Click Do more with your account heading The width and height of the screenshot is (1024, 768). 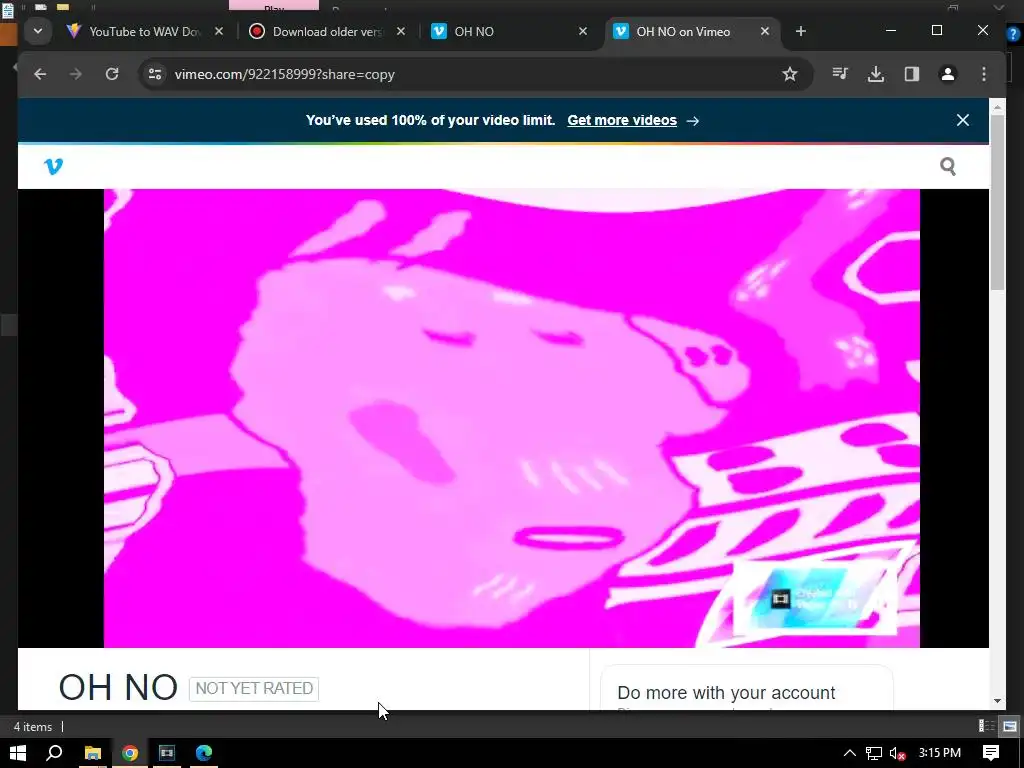pos(726,692)
